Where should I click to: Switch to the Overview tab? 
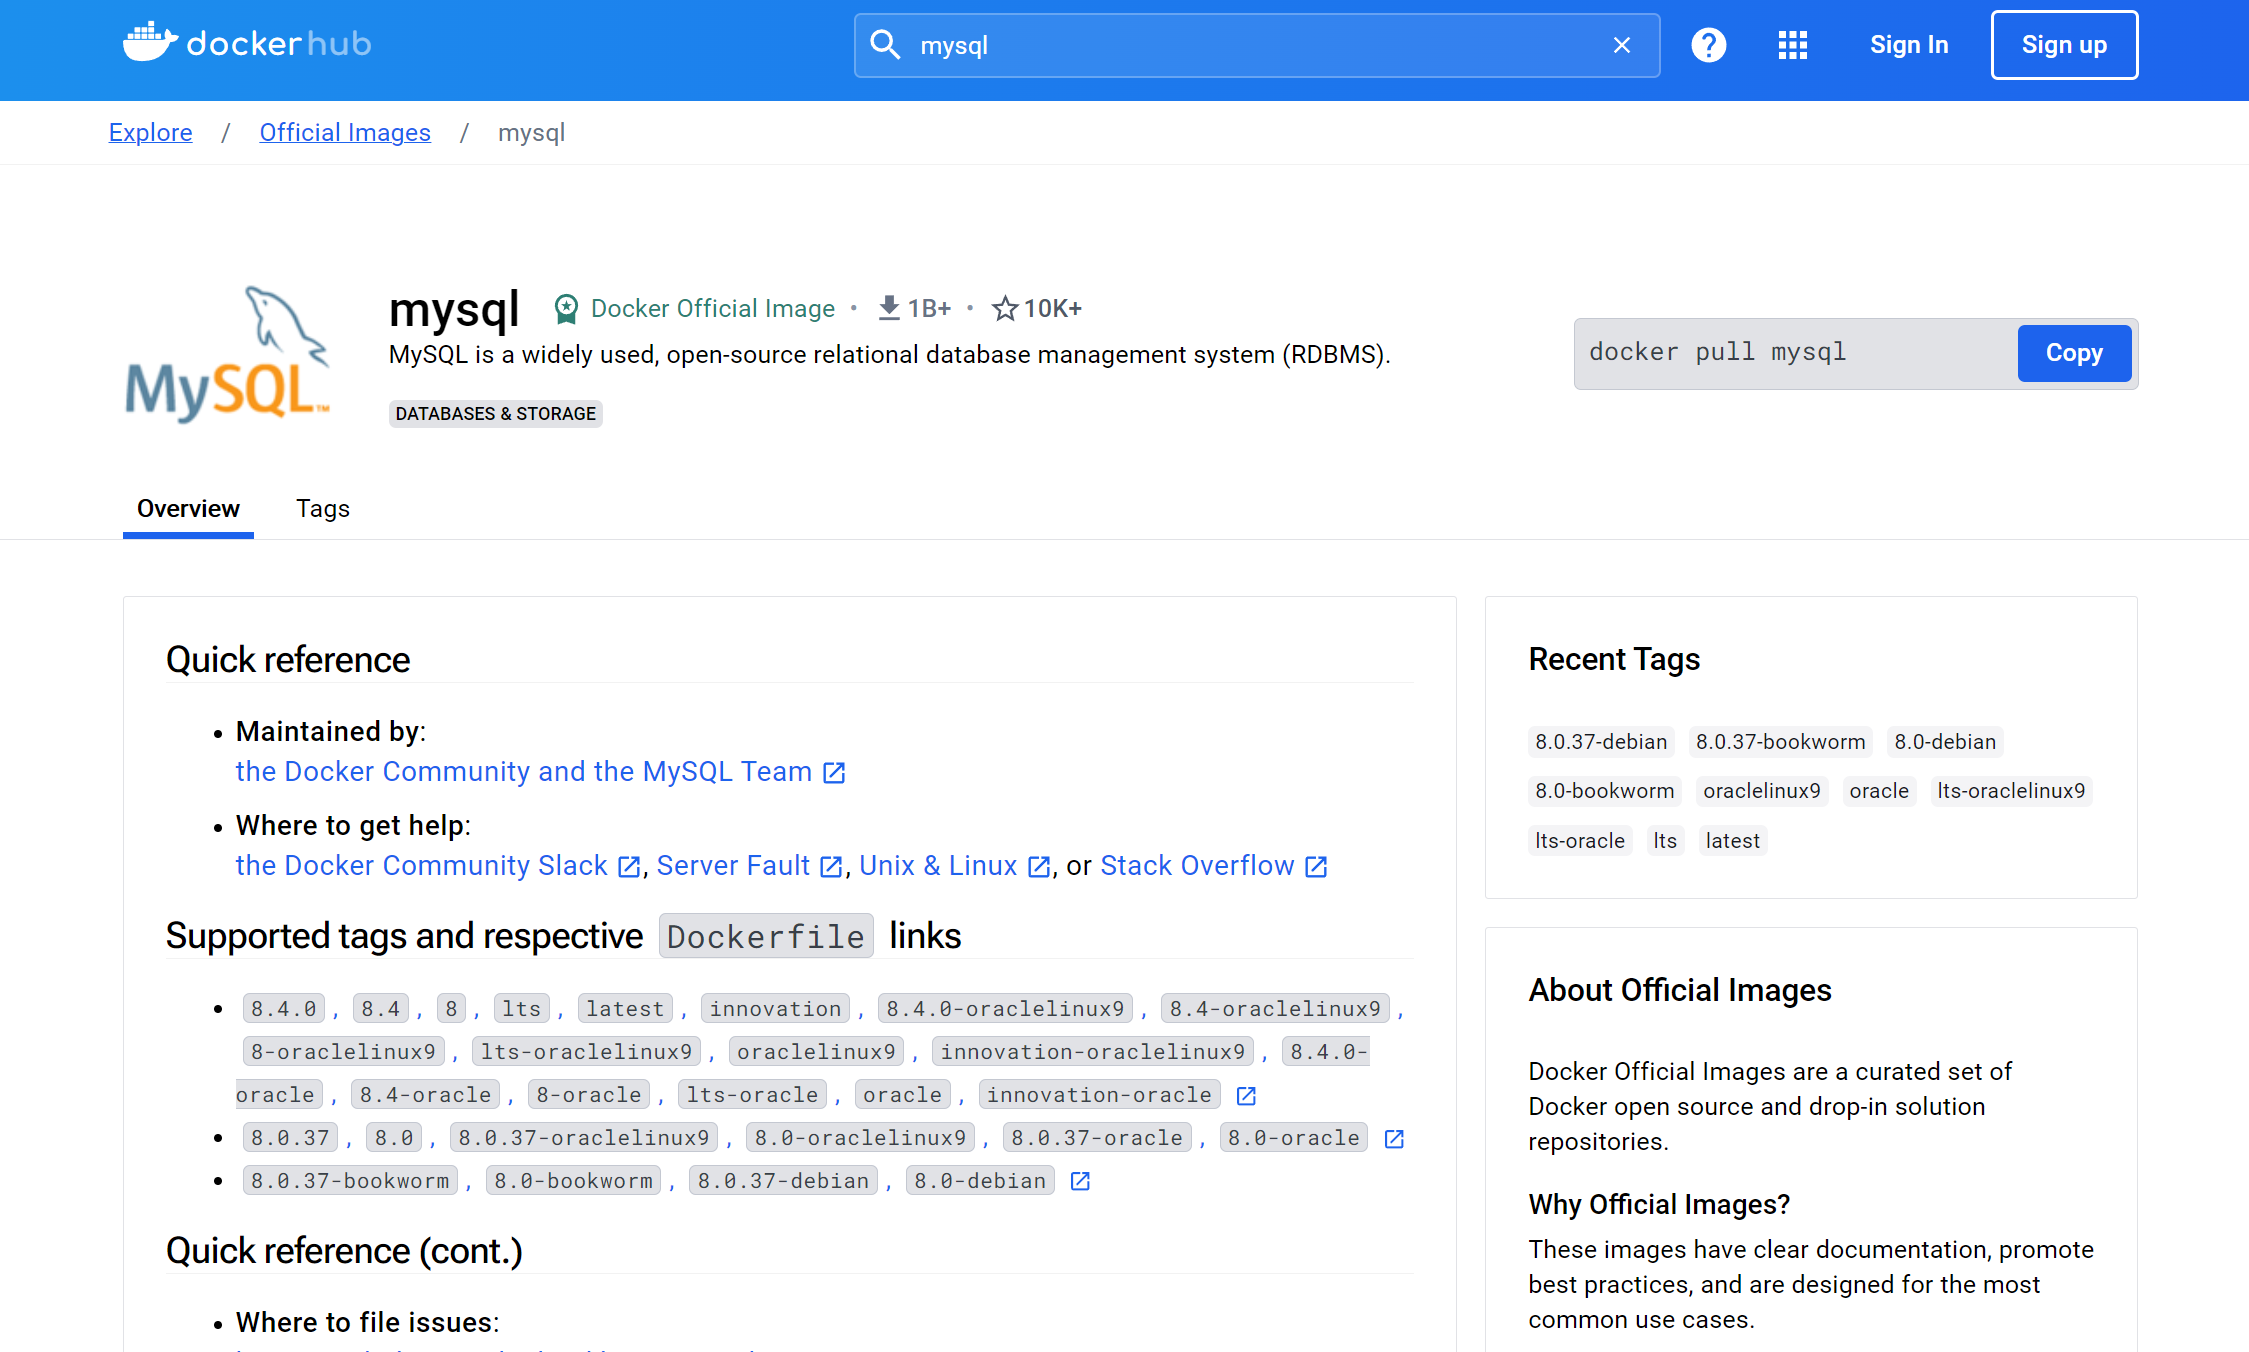188,509
